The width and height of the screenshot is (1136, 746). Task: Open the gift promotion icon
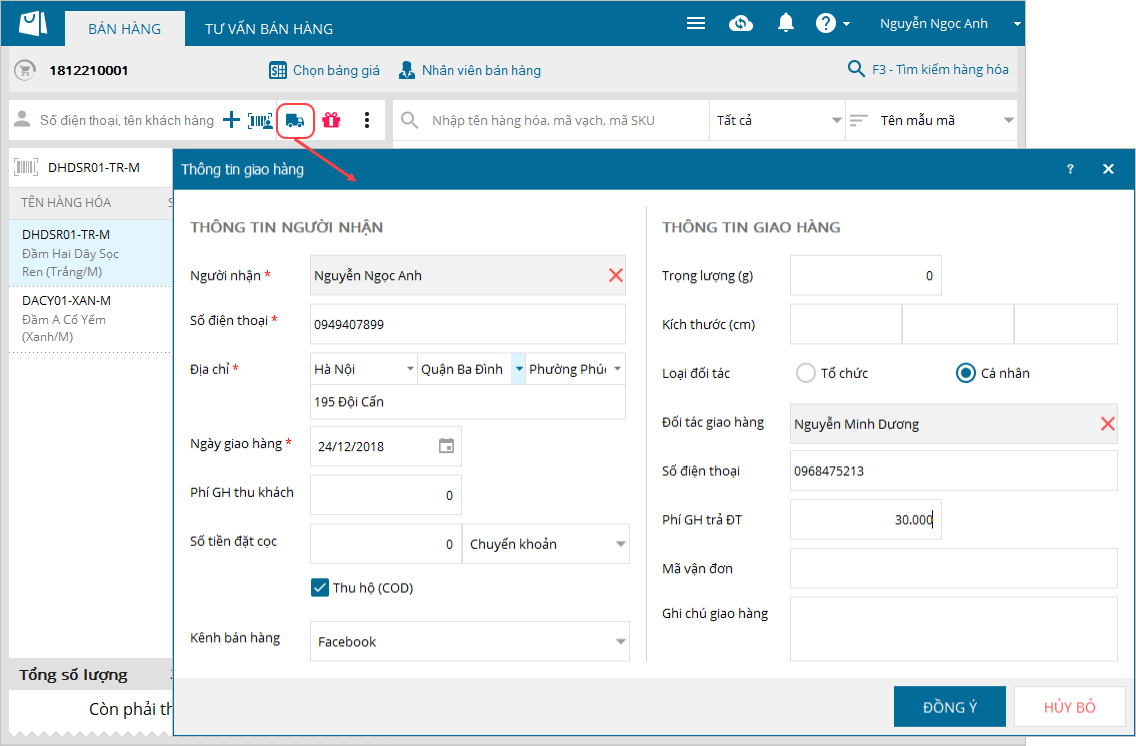tap(331, 121)
